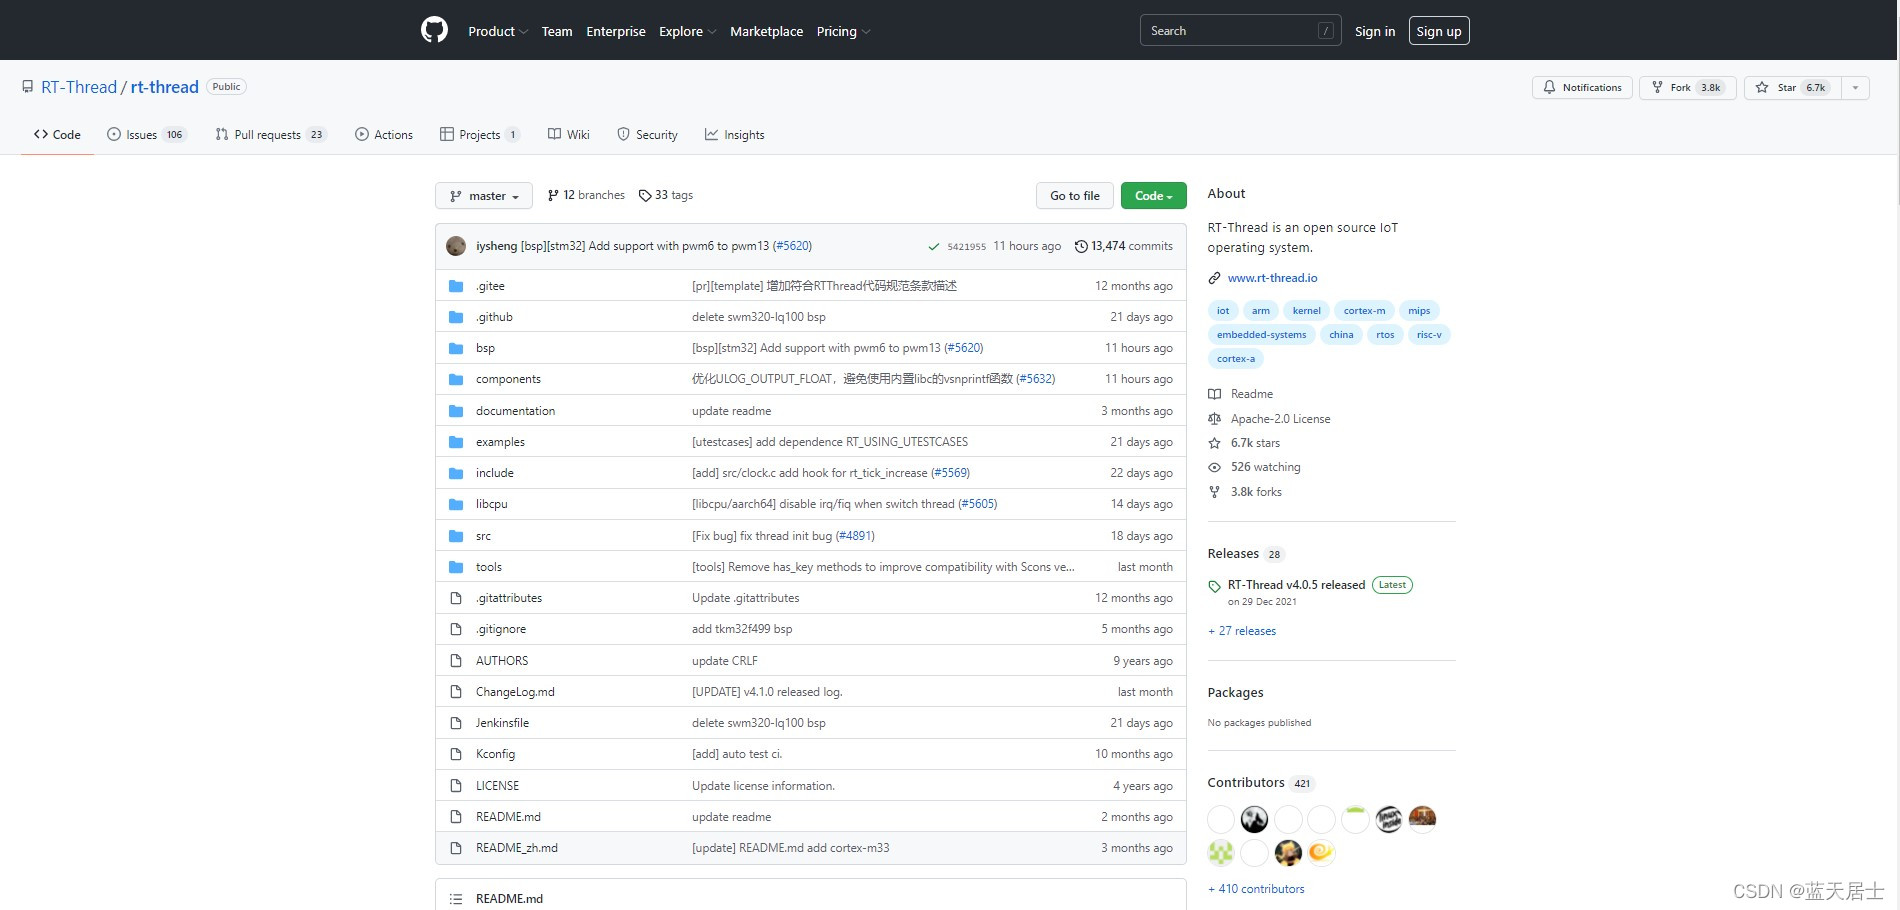Open the 5421955 commit hash
The width and height of the screenshot is (1900, 910).
click(x=966, y=246)
